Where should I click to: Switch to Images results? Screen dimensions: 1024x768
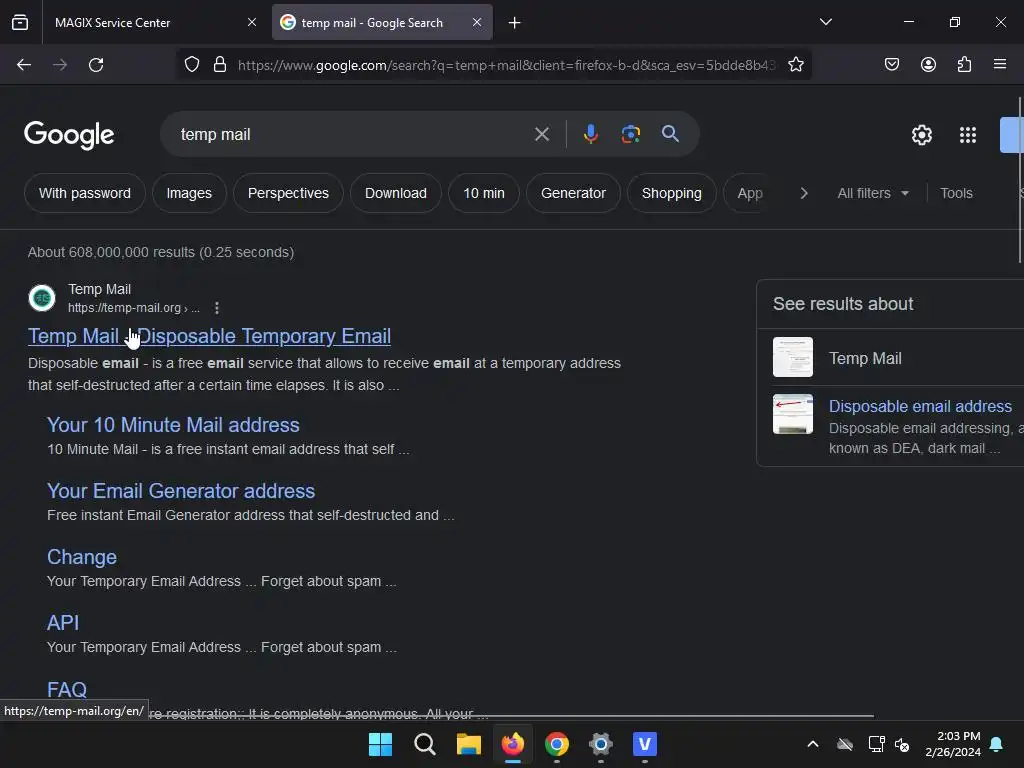pyautogui.click(x=189, y=193)
